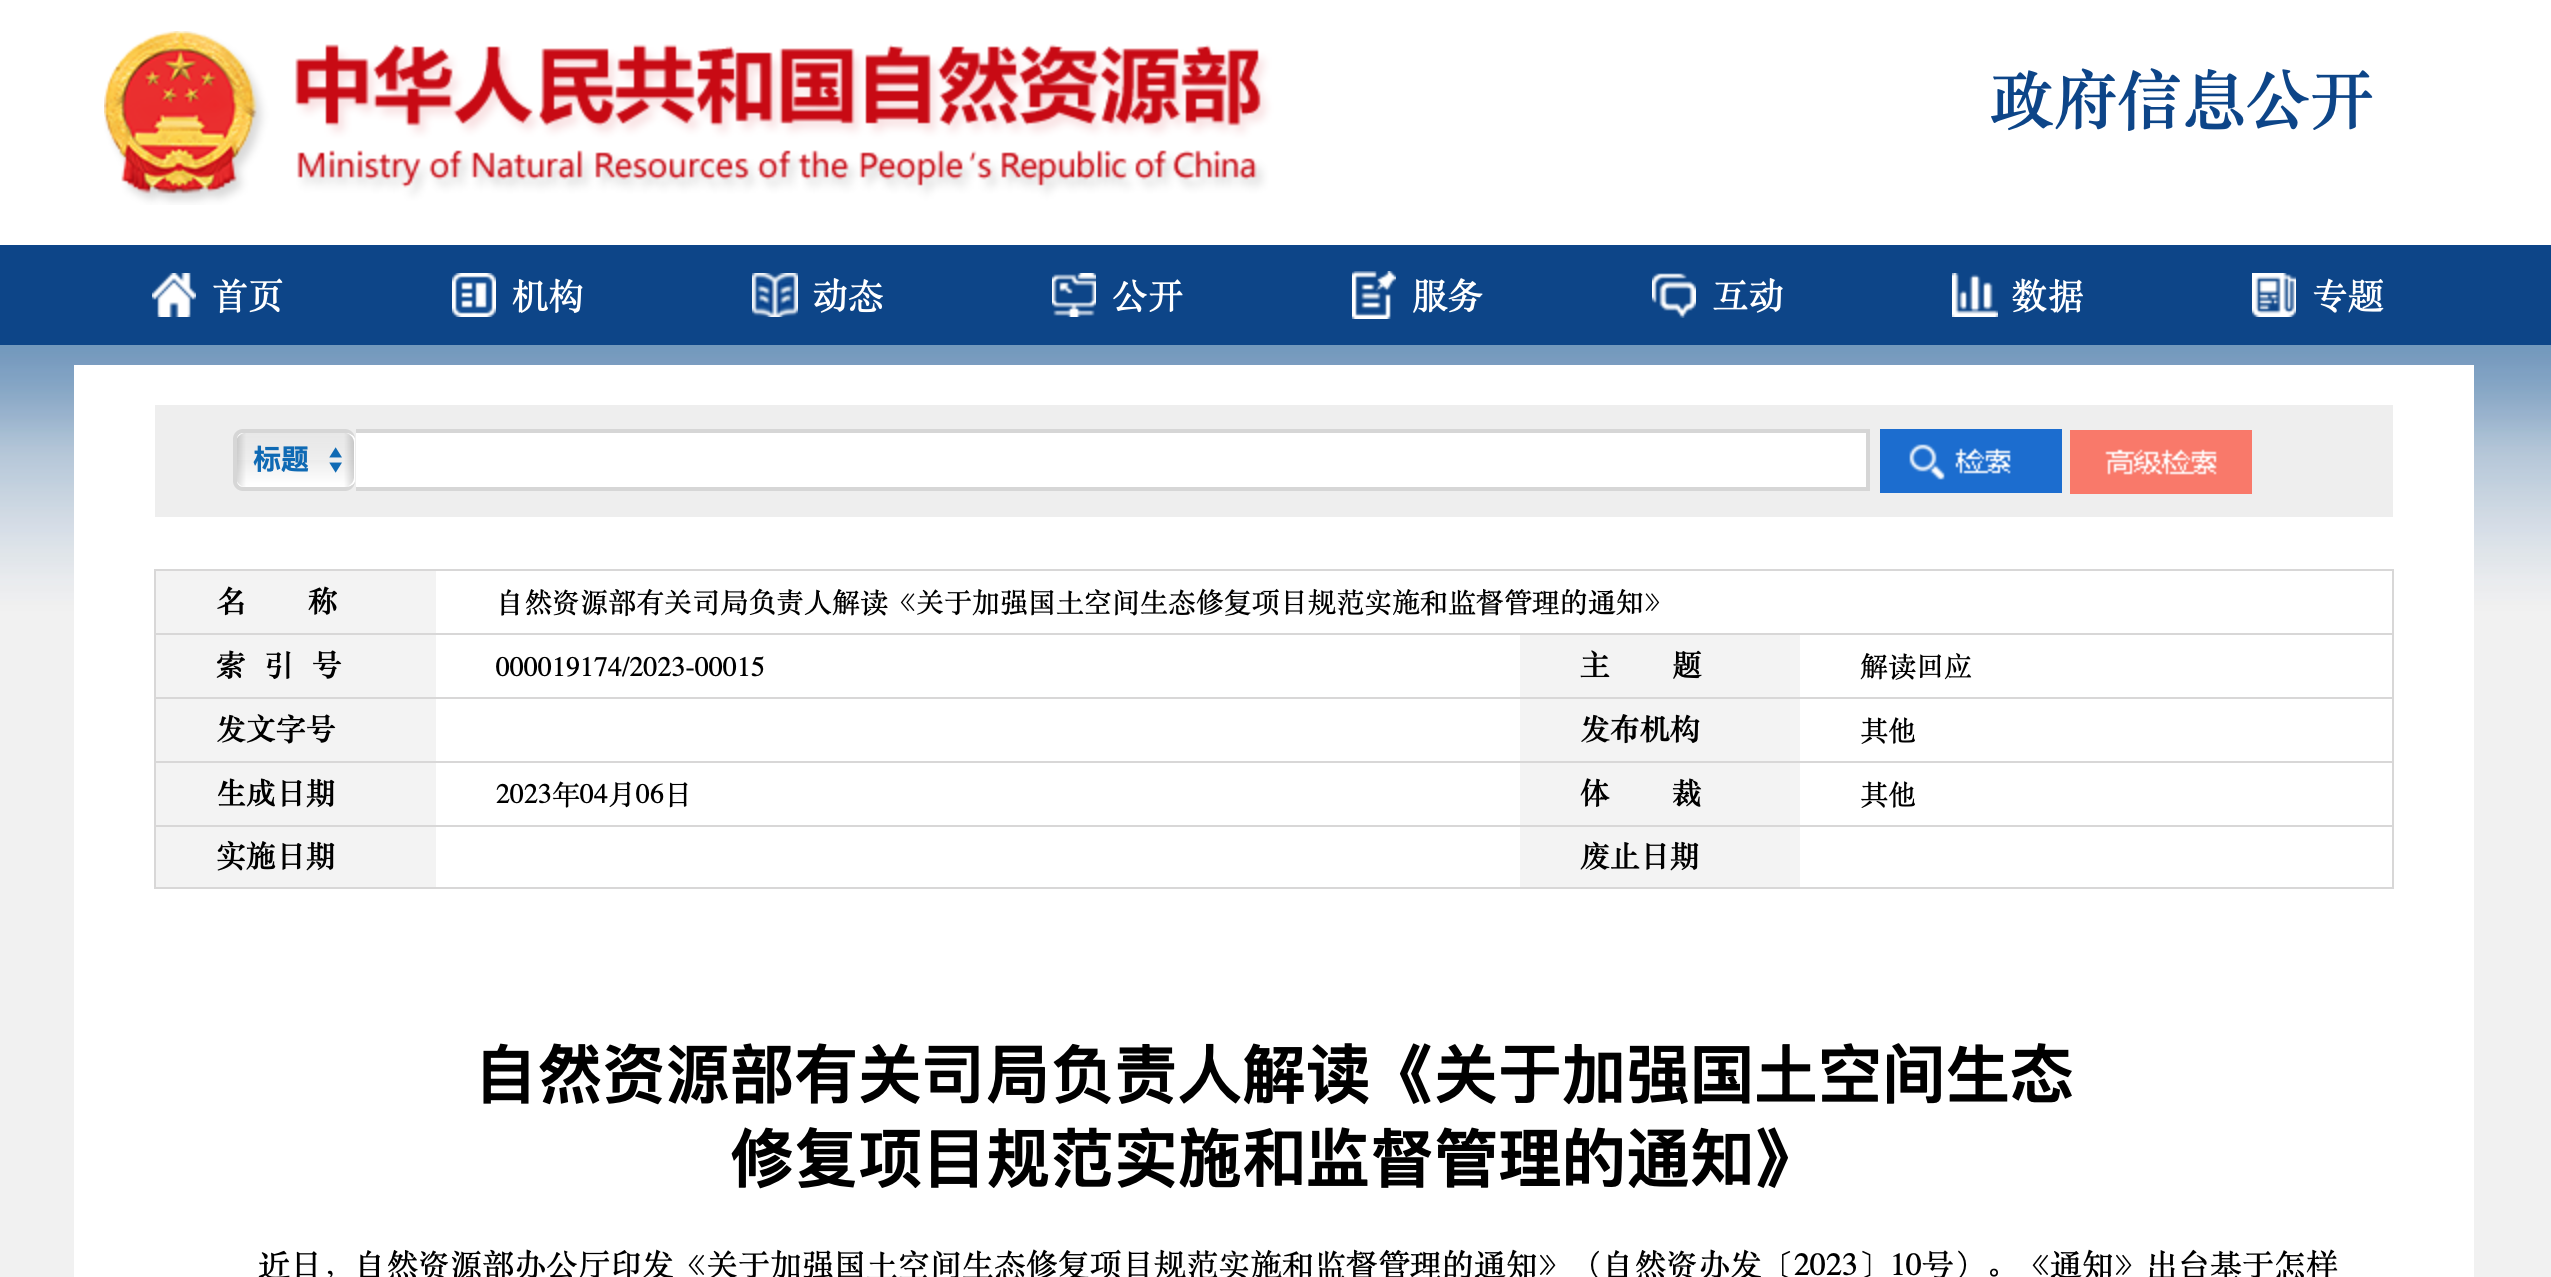Click the 废止日期 label cell

pyautogui.click(x=1660, y=857)
